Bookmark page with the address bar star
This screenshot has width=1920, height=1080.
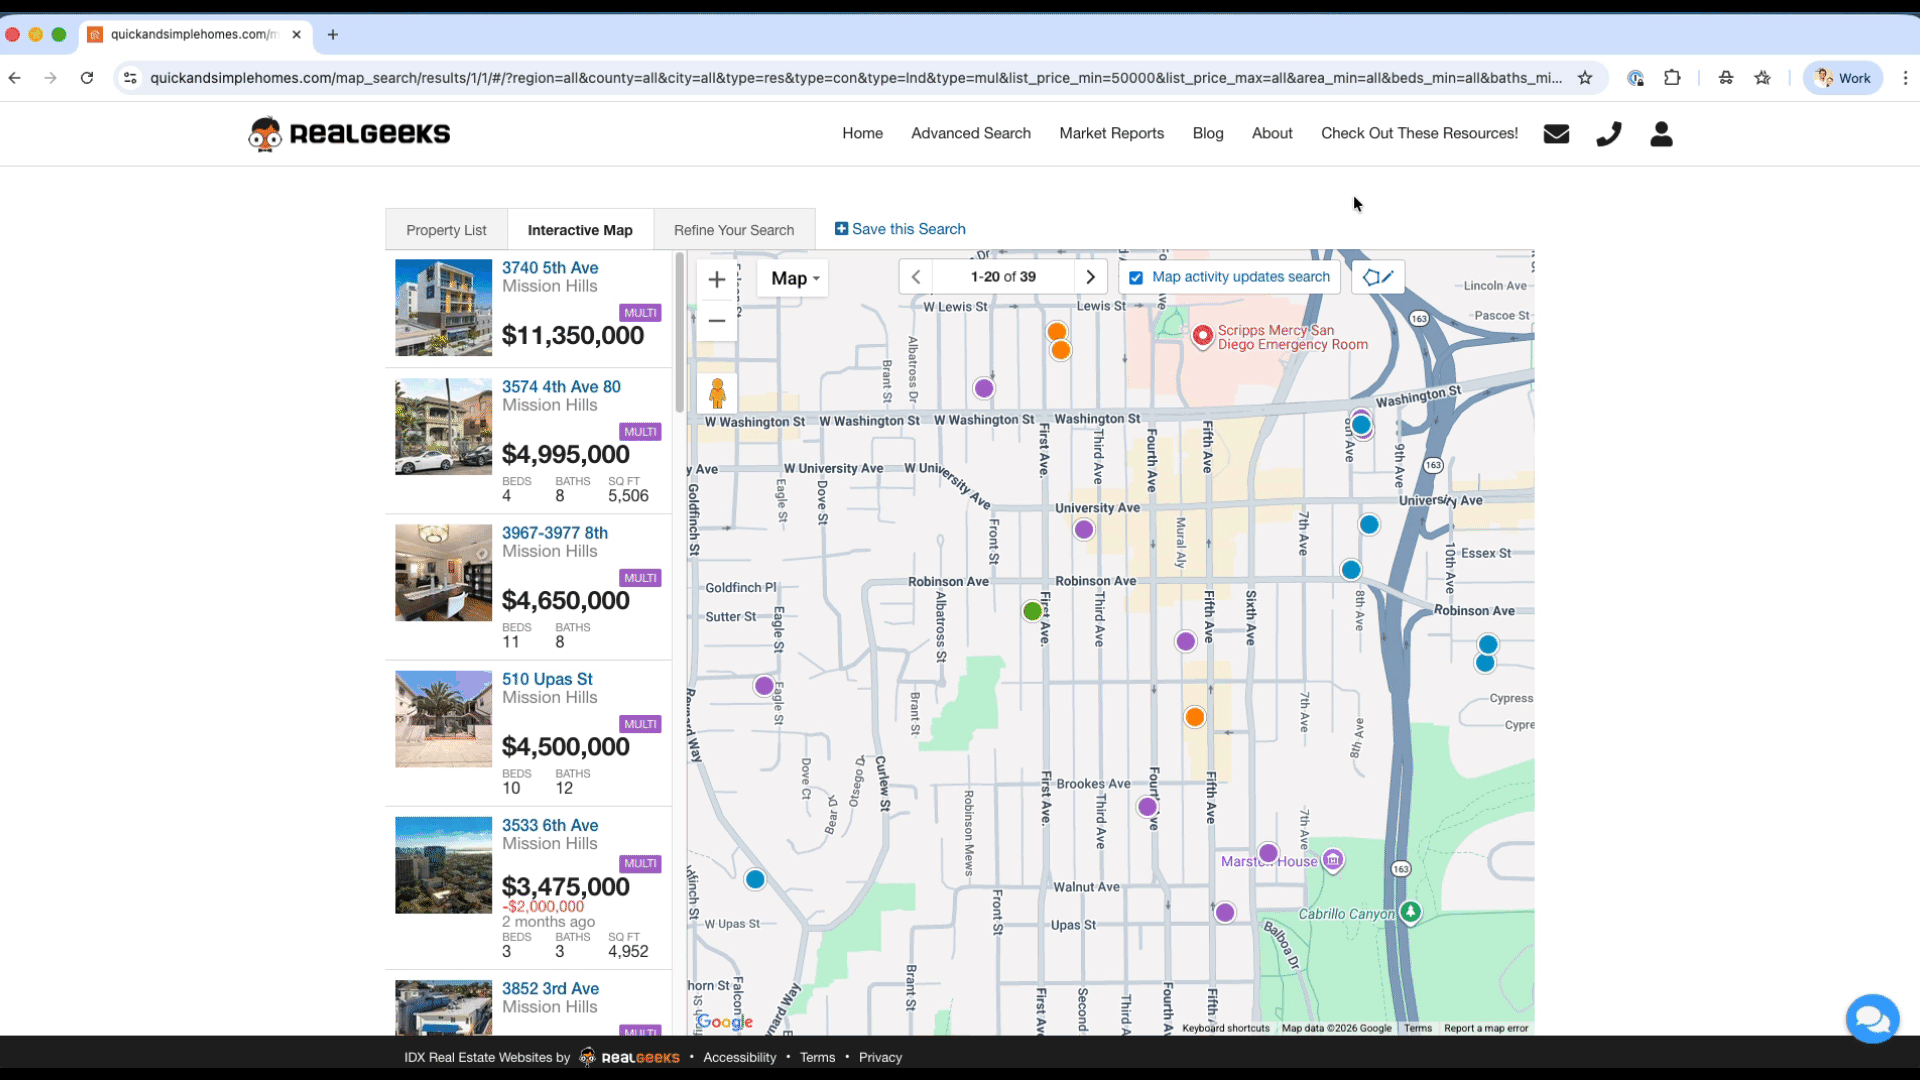[x=1585, y=78]
